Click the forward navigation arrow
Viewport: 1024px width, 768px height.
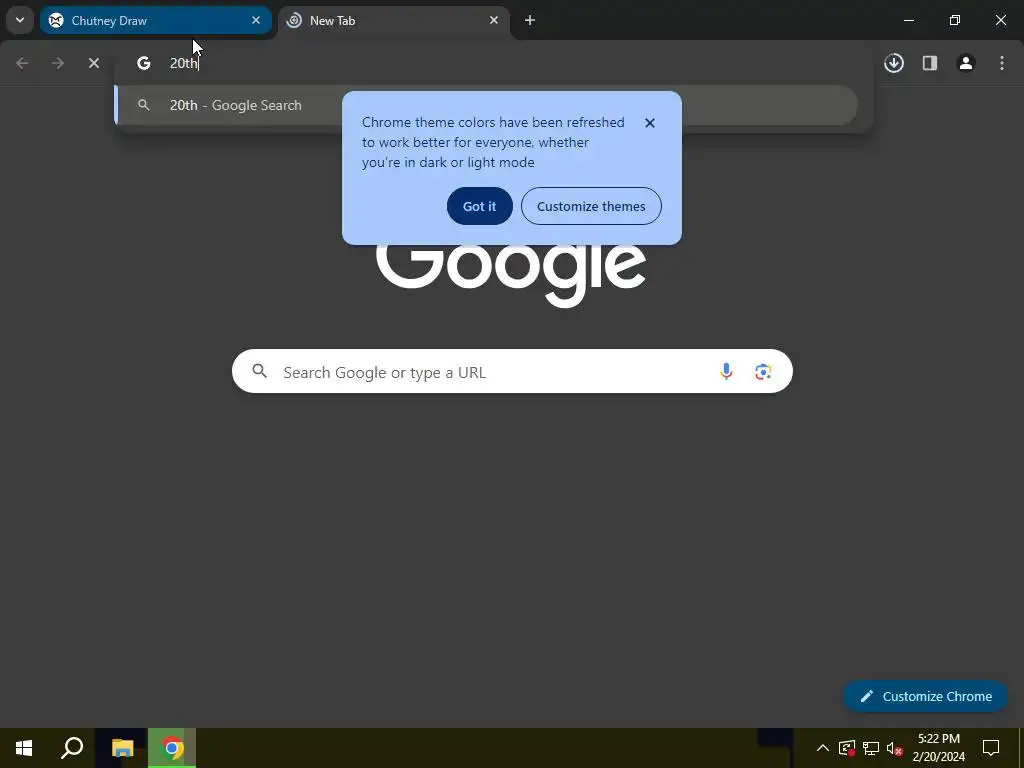(x=58, y=63)
